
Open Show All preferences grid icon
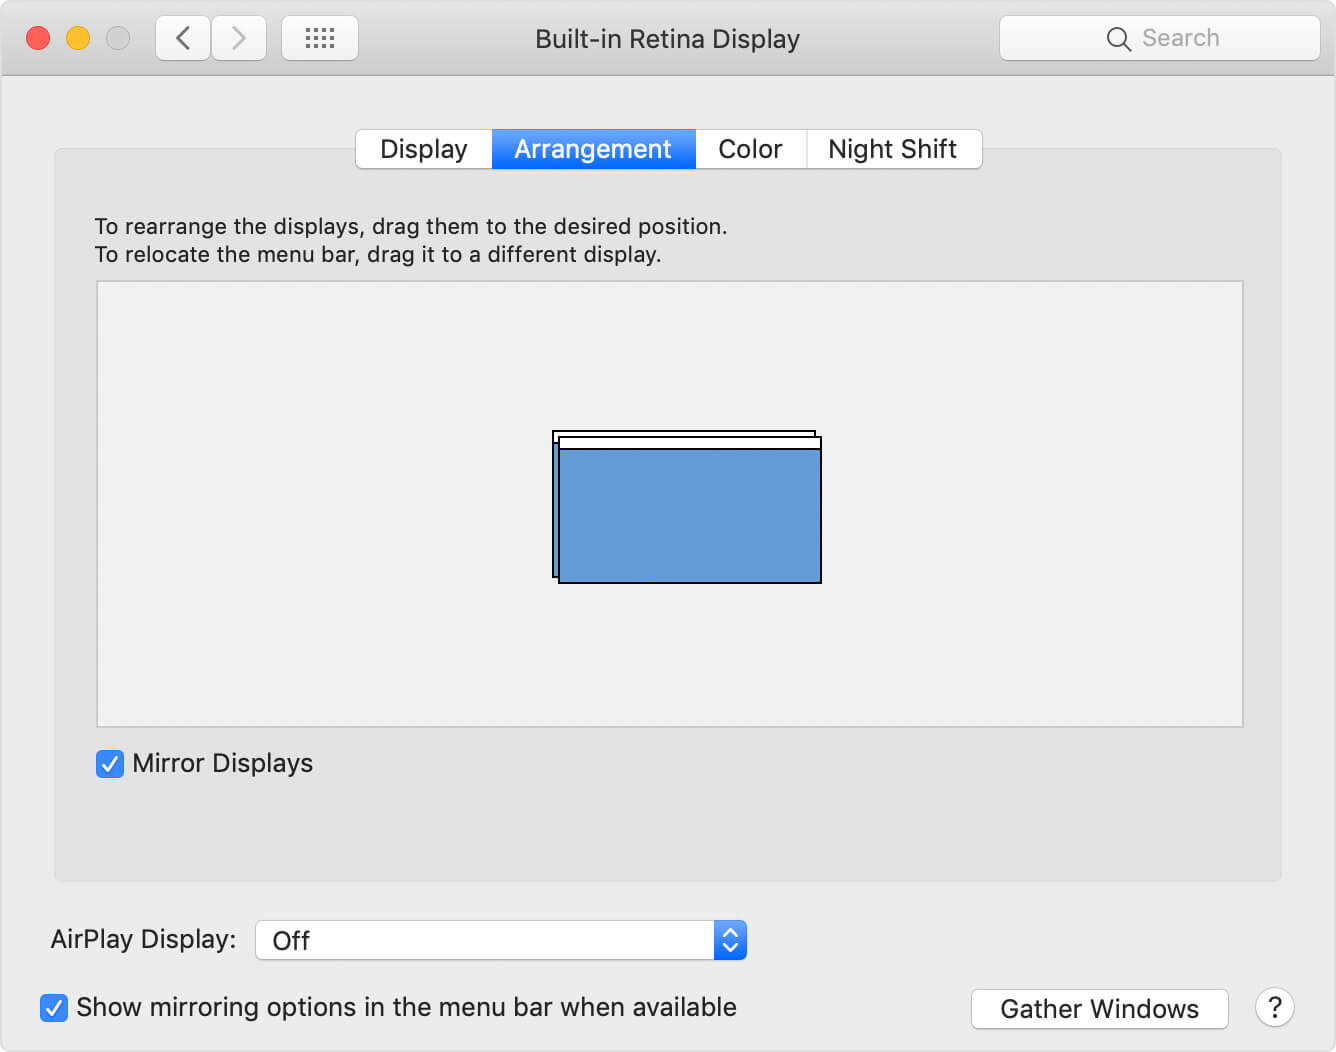[319, 37]
